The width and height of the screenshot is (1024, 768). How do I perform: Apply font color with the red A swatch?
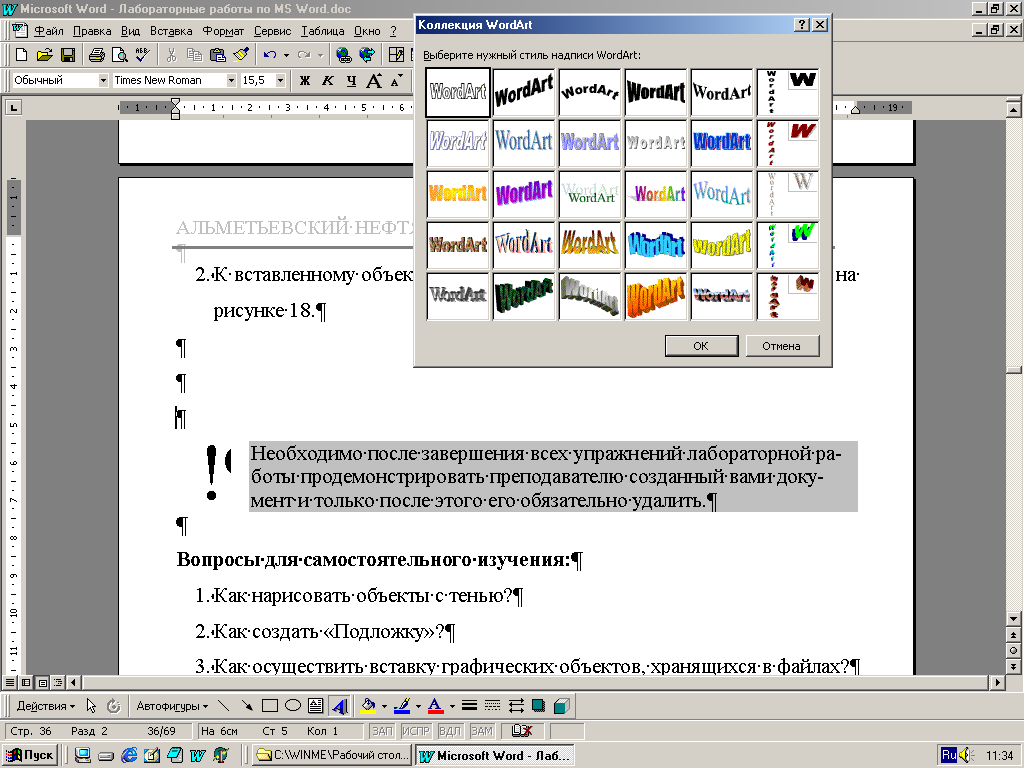[x=436, y=706]
